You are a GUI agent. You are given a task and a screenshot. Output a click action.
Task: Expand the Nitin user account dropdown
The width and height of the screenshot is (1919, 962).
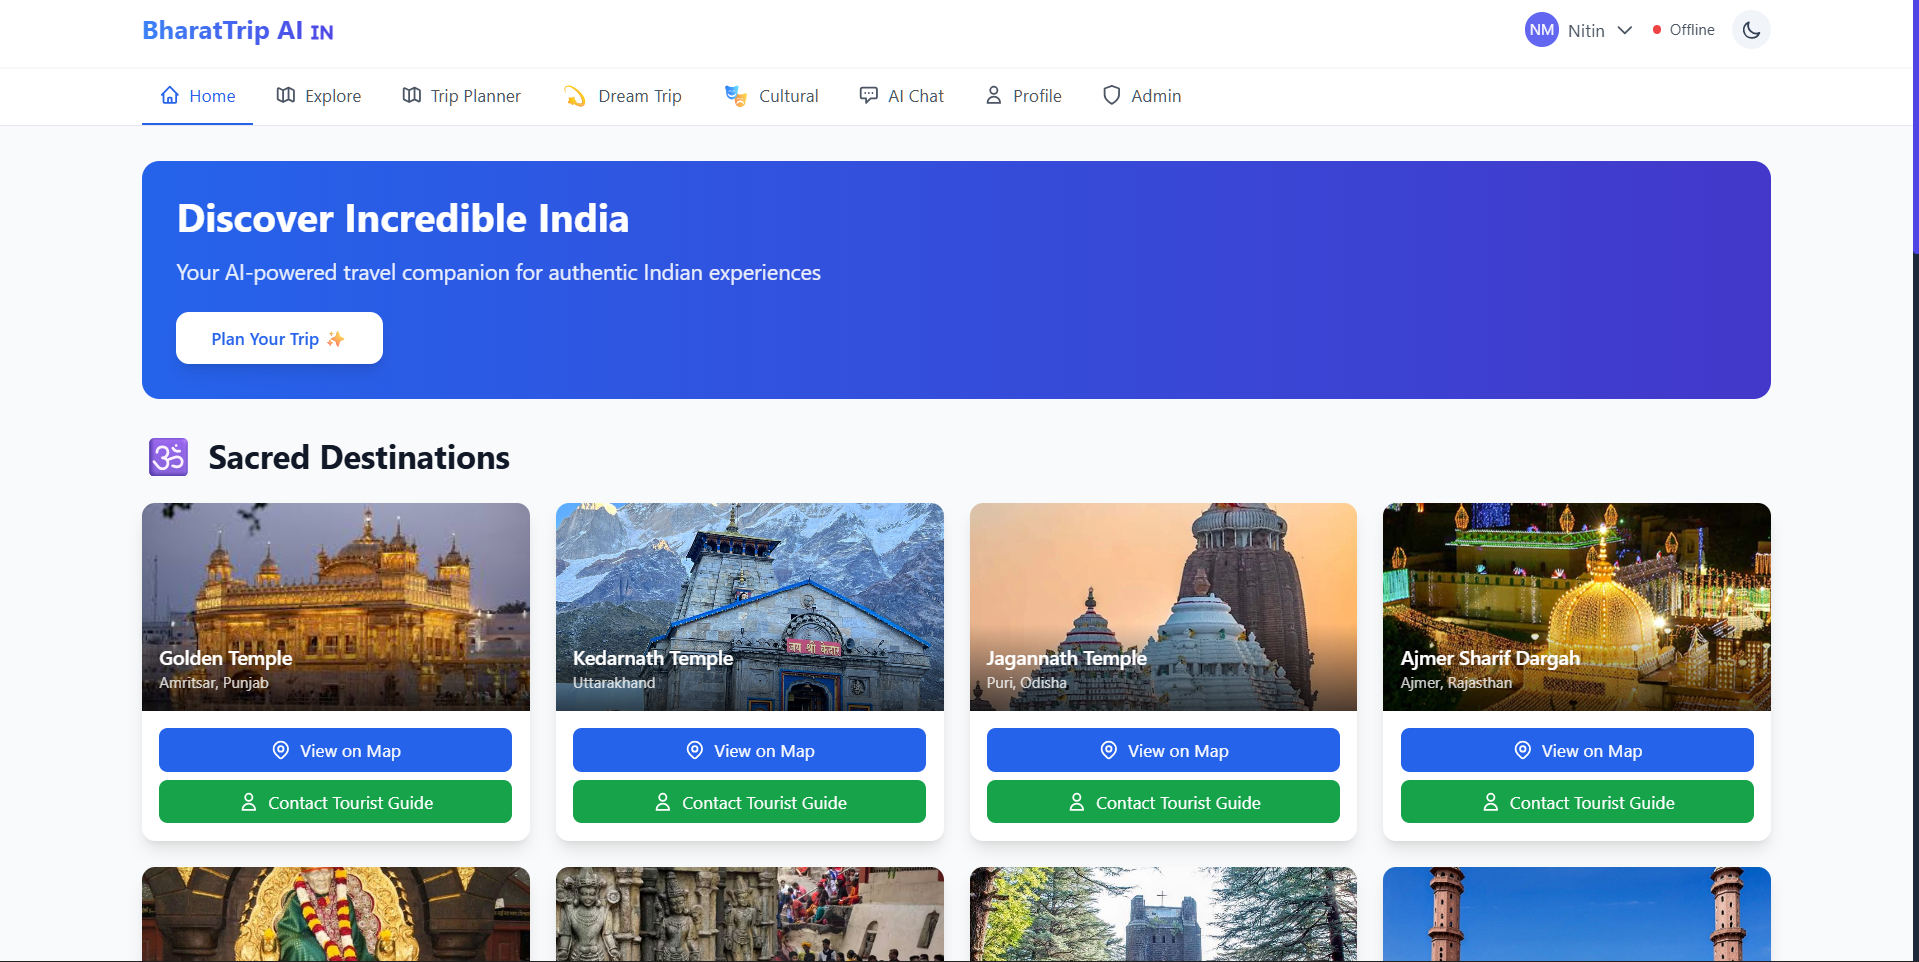pos(1624,30)
